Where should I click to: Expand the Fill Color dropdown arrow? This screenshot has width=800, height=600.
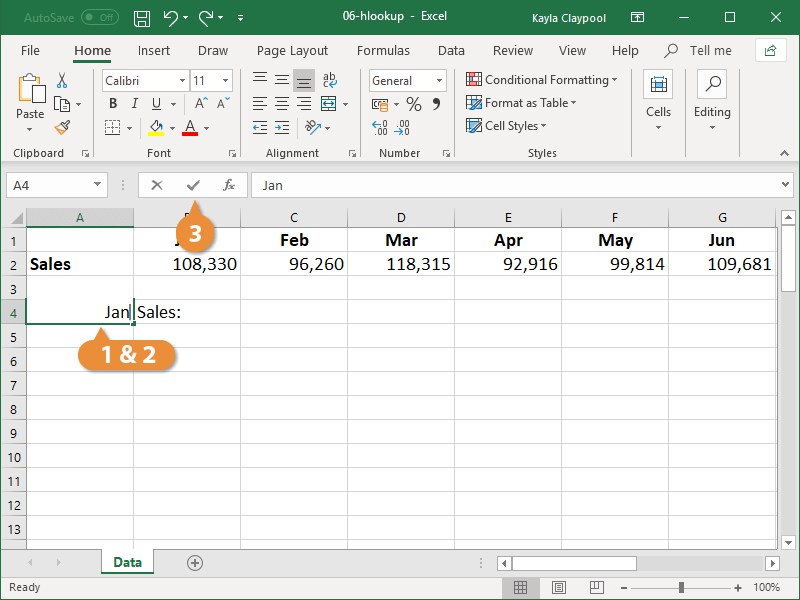170,127
